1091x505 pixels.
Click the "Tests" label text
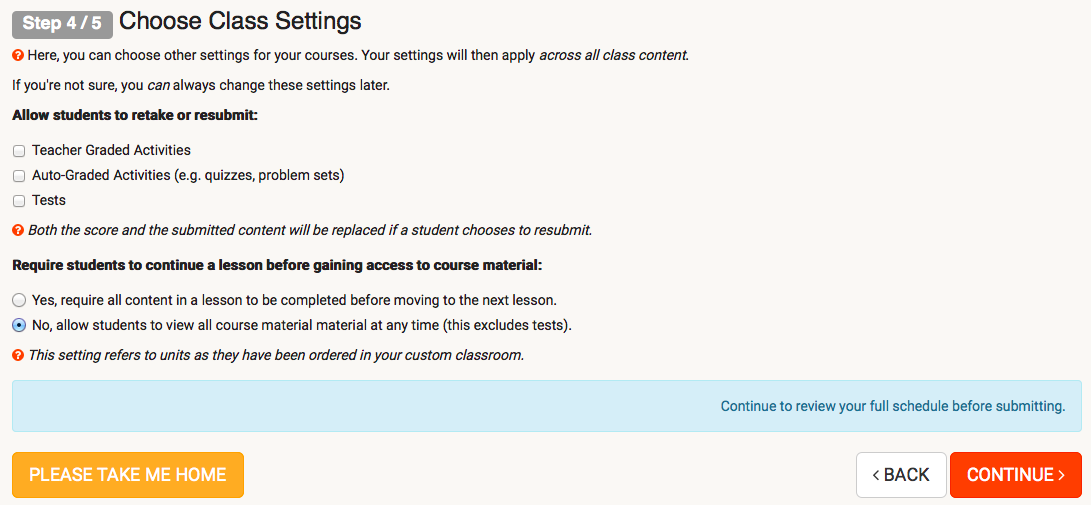click(x=49, y=200)
